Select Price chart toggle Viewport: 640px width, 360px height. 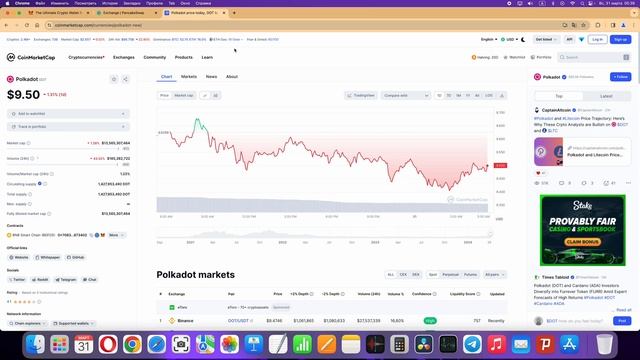click(x=164, y=96)
